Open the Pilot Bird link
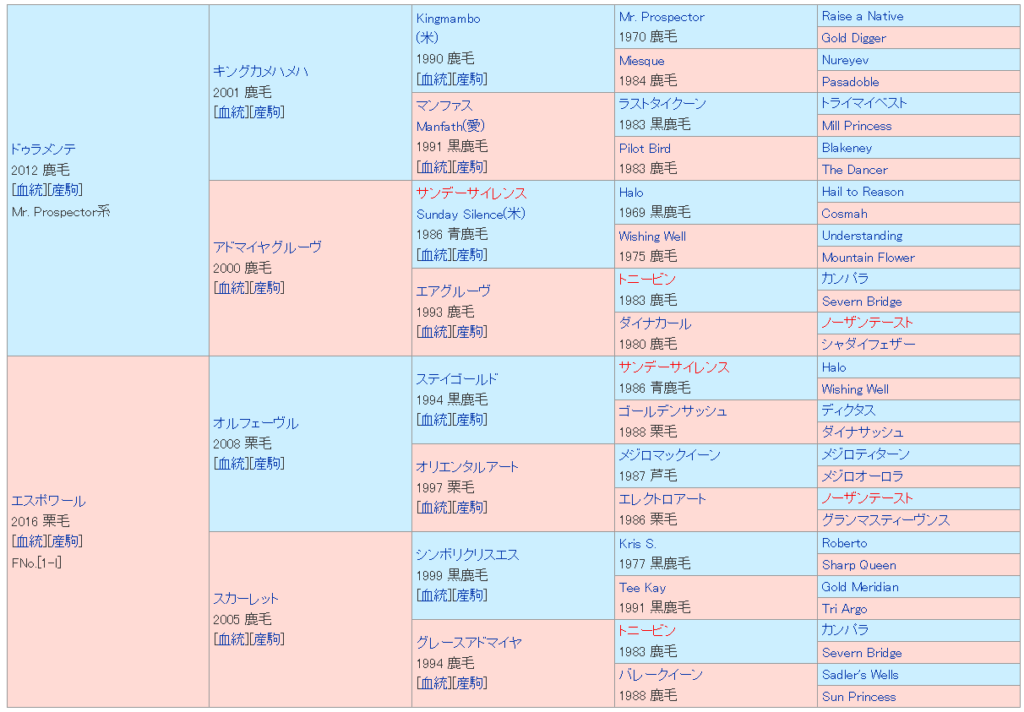Screen dimensions: 1024x712 pyautogui.click(x=645, y=148)
